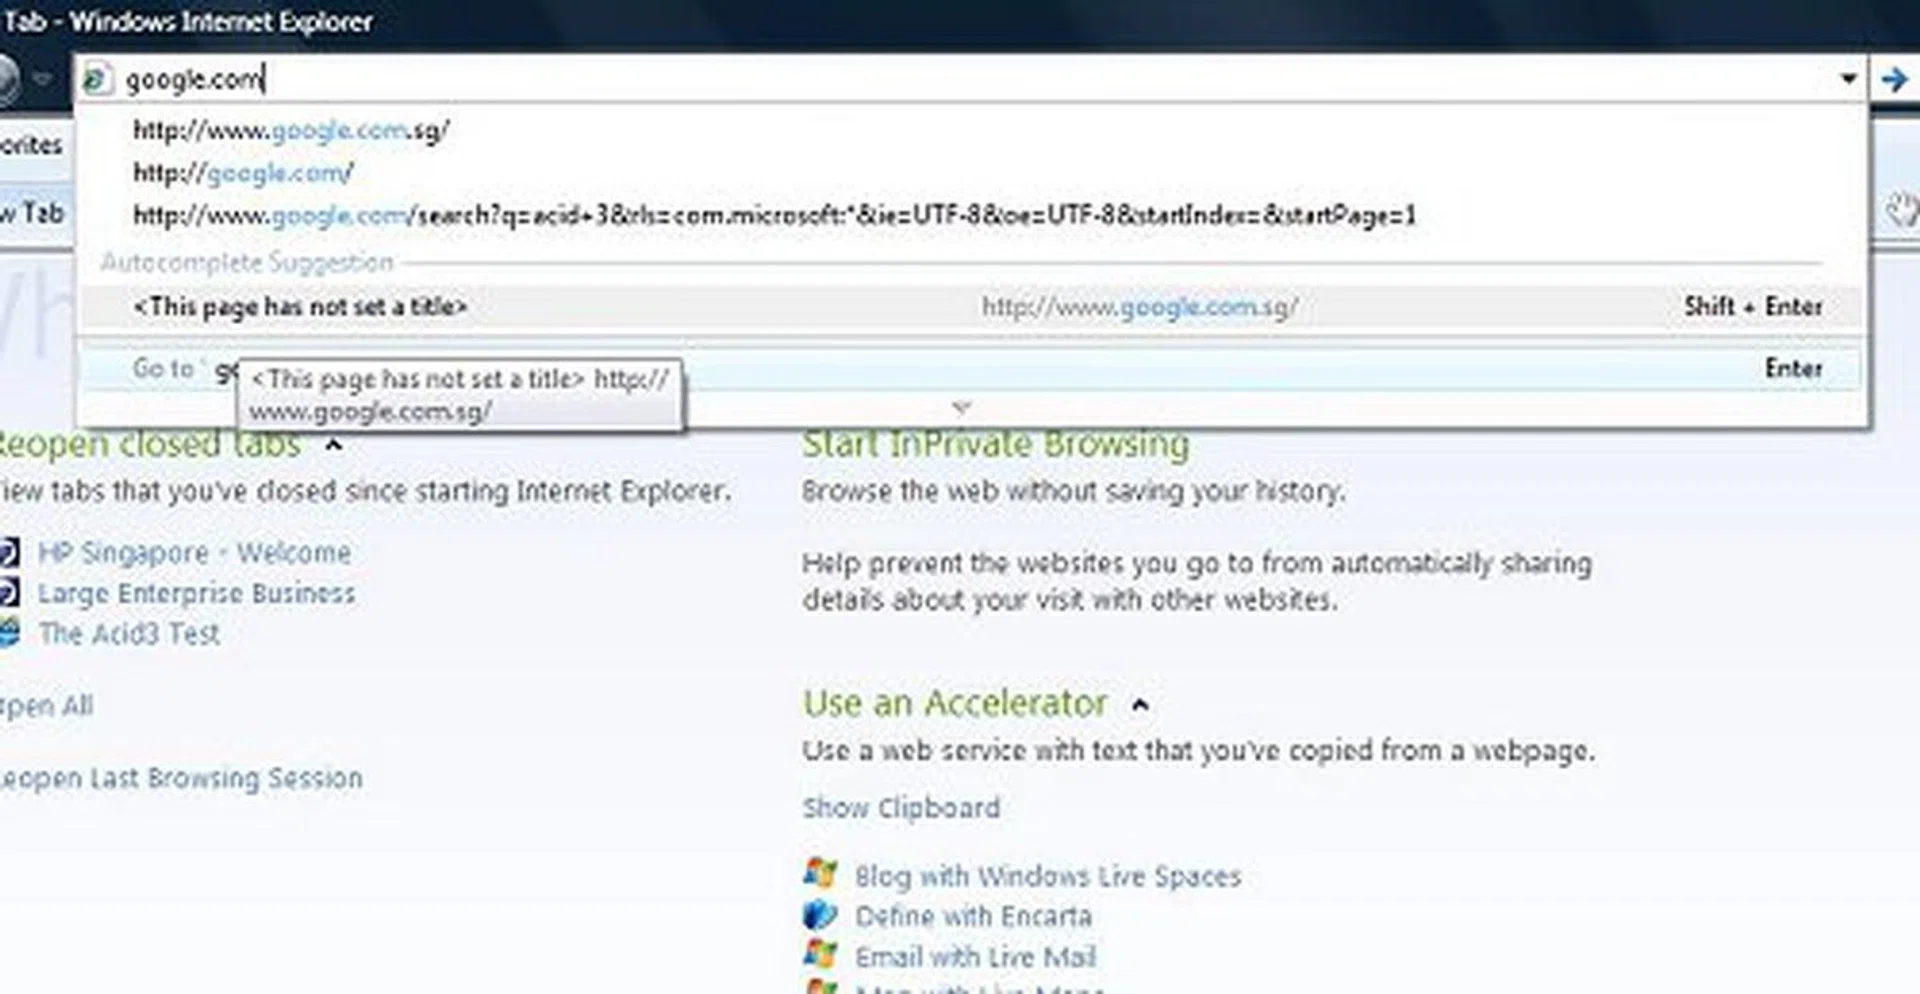Open the address bar dropdown arrow
This screenshot has width=1920, height=994.
1847,79
